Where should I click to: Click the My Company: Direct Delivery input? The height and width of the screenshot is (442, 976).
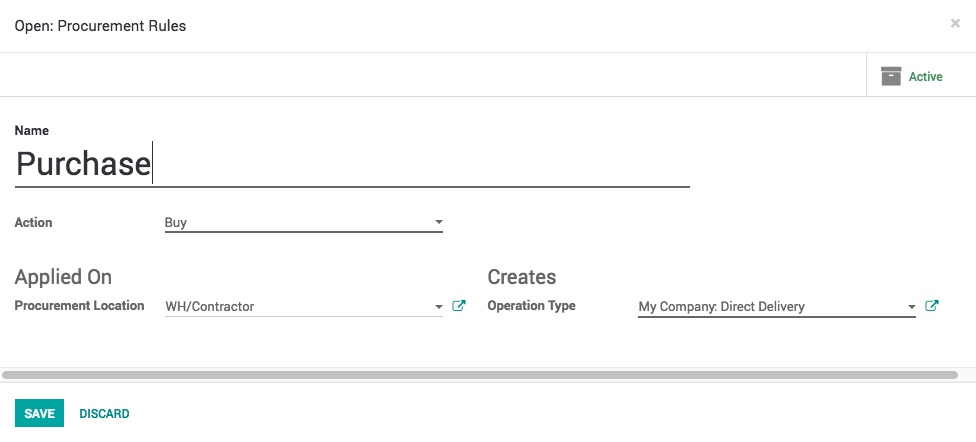[x=768, y=307]
